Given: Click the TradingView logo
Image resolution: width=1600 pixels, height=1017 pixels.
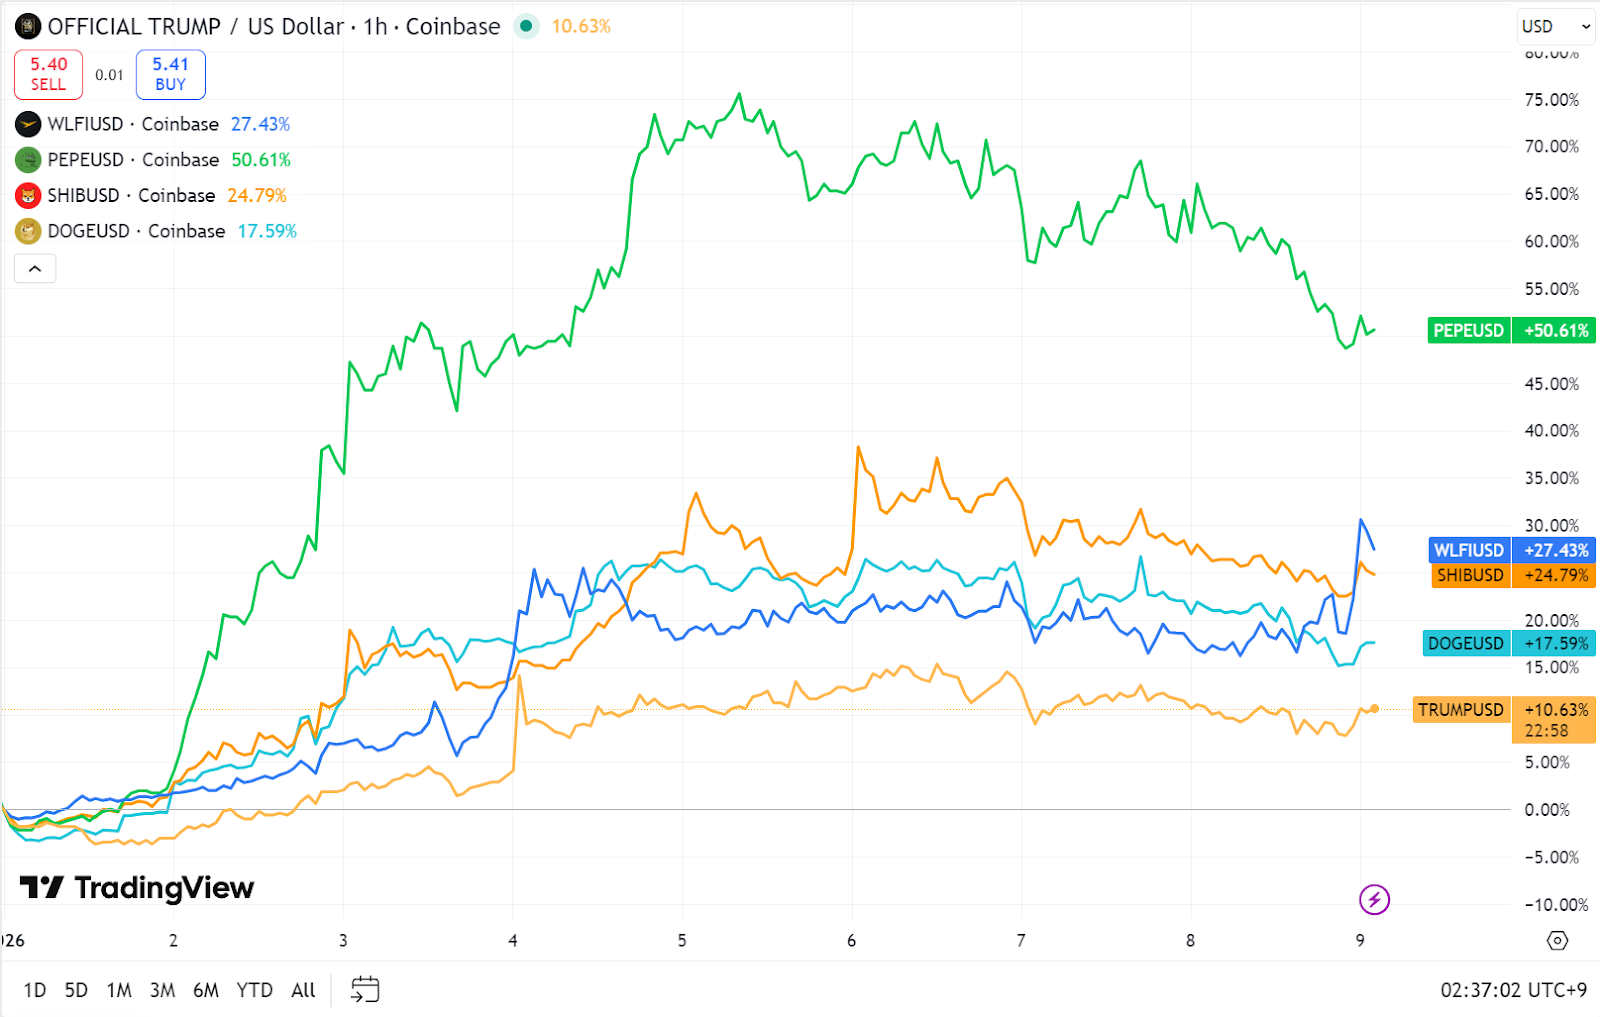Looking at the screenshot, I should pos(137,888).
